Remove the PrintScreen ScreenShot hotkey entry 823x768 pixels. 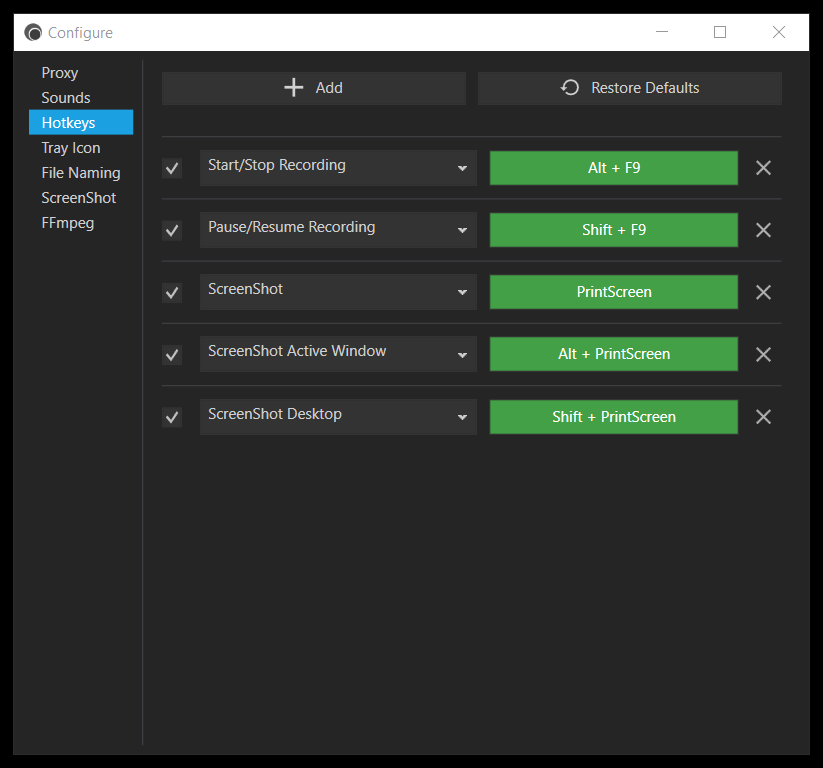pos(763,292)
